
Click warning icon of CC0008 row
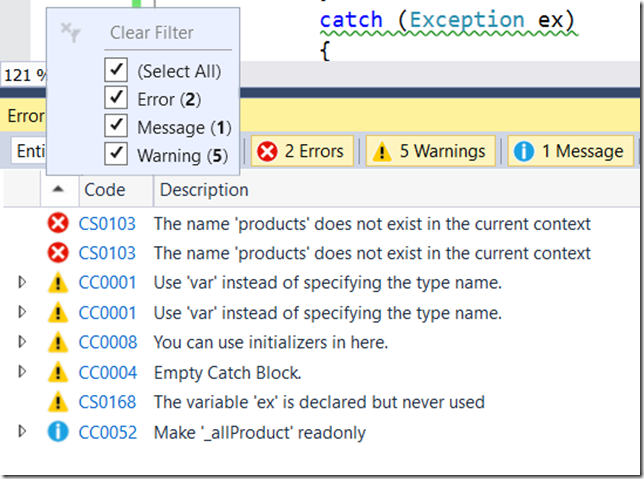(58, 342)
